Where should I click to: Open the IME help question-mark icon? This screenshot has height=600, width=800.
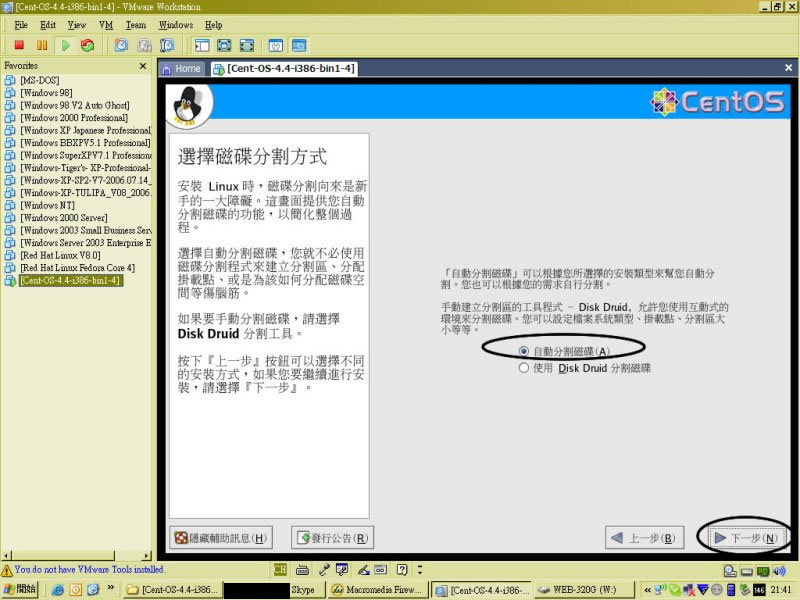402,569
